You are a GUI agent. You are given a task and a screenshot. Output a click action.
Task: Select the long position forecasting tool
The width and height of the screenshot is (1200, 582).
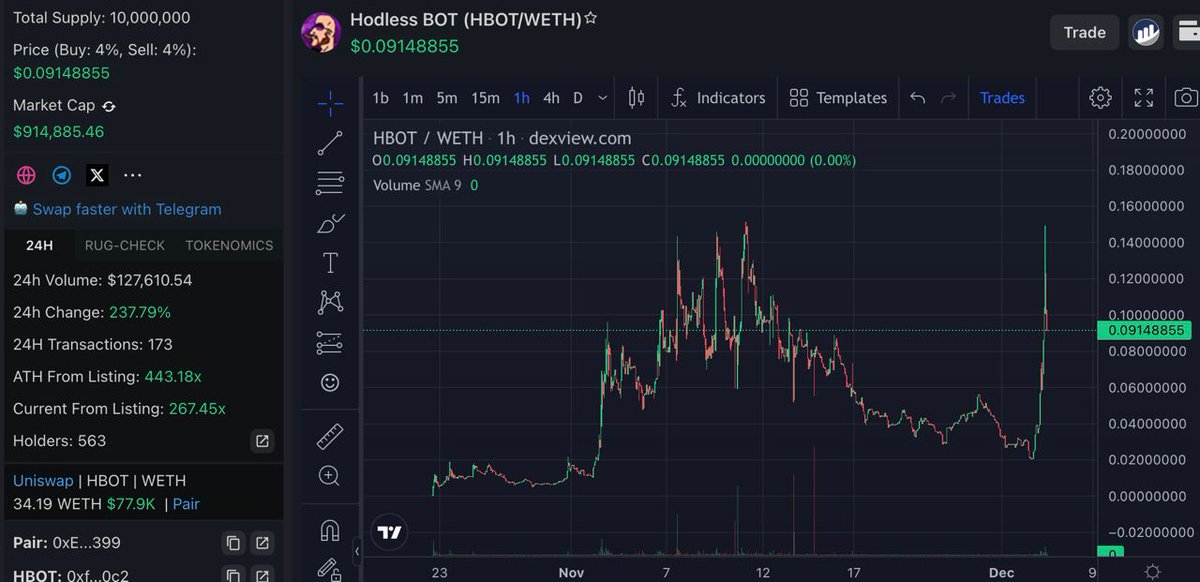(330, 343)
